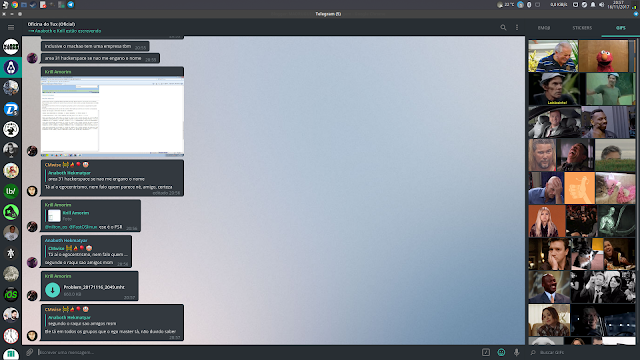The image size is (640, 360).
Task: Download the Problem_20171116_2049.mht file
Action: [x=52, y=290]
